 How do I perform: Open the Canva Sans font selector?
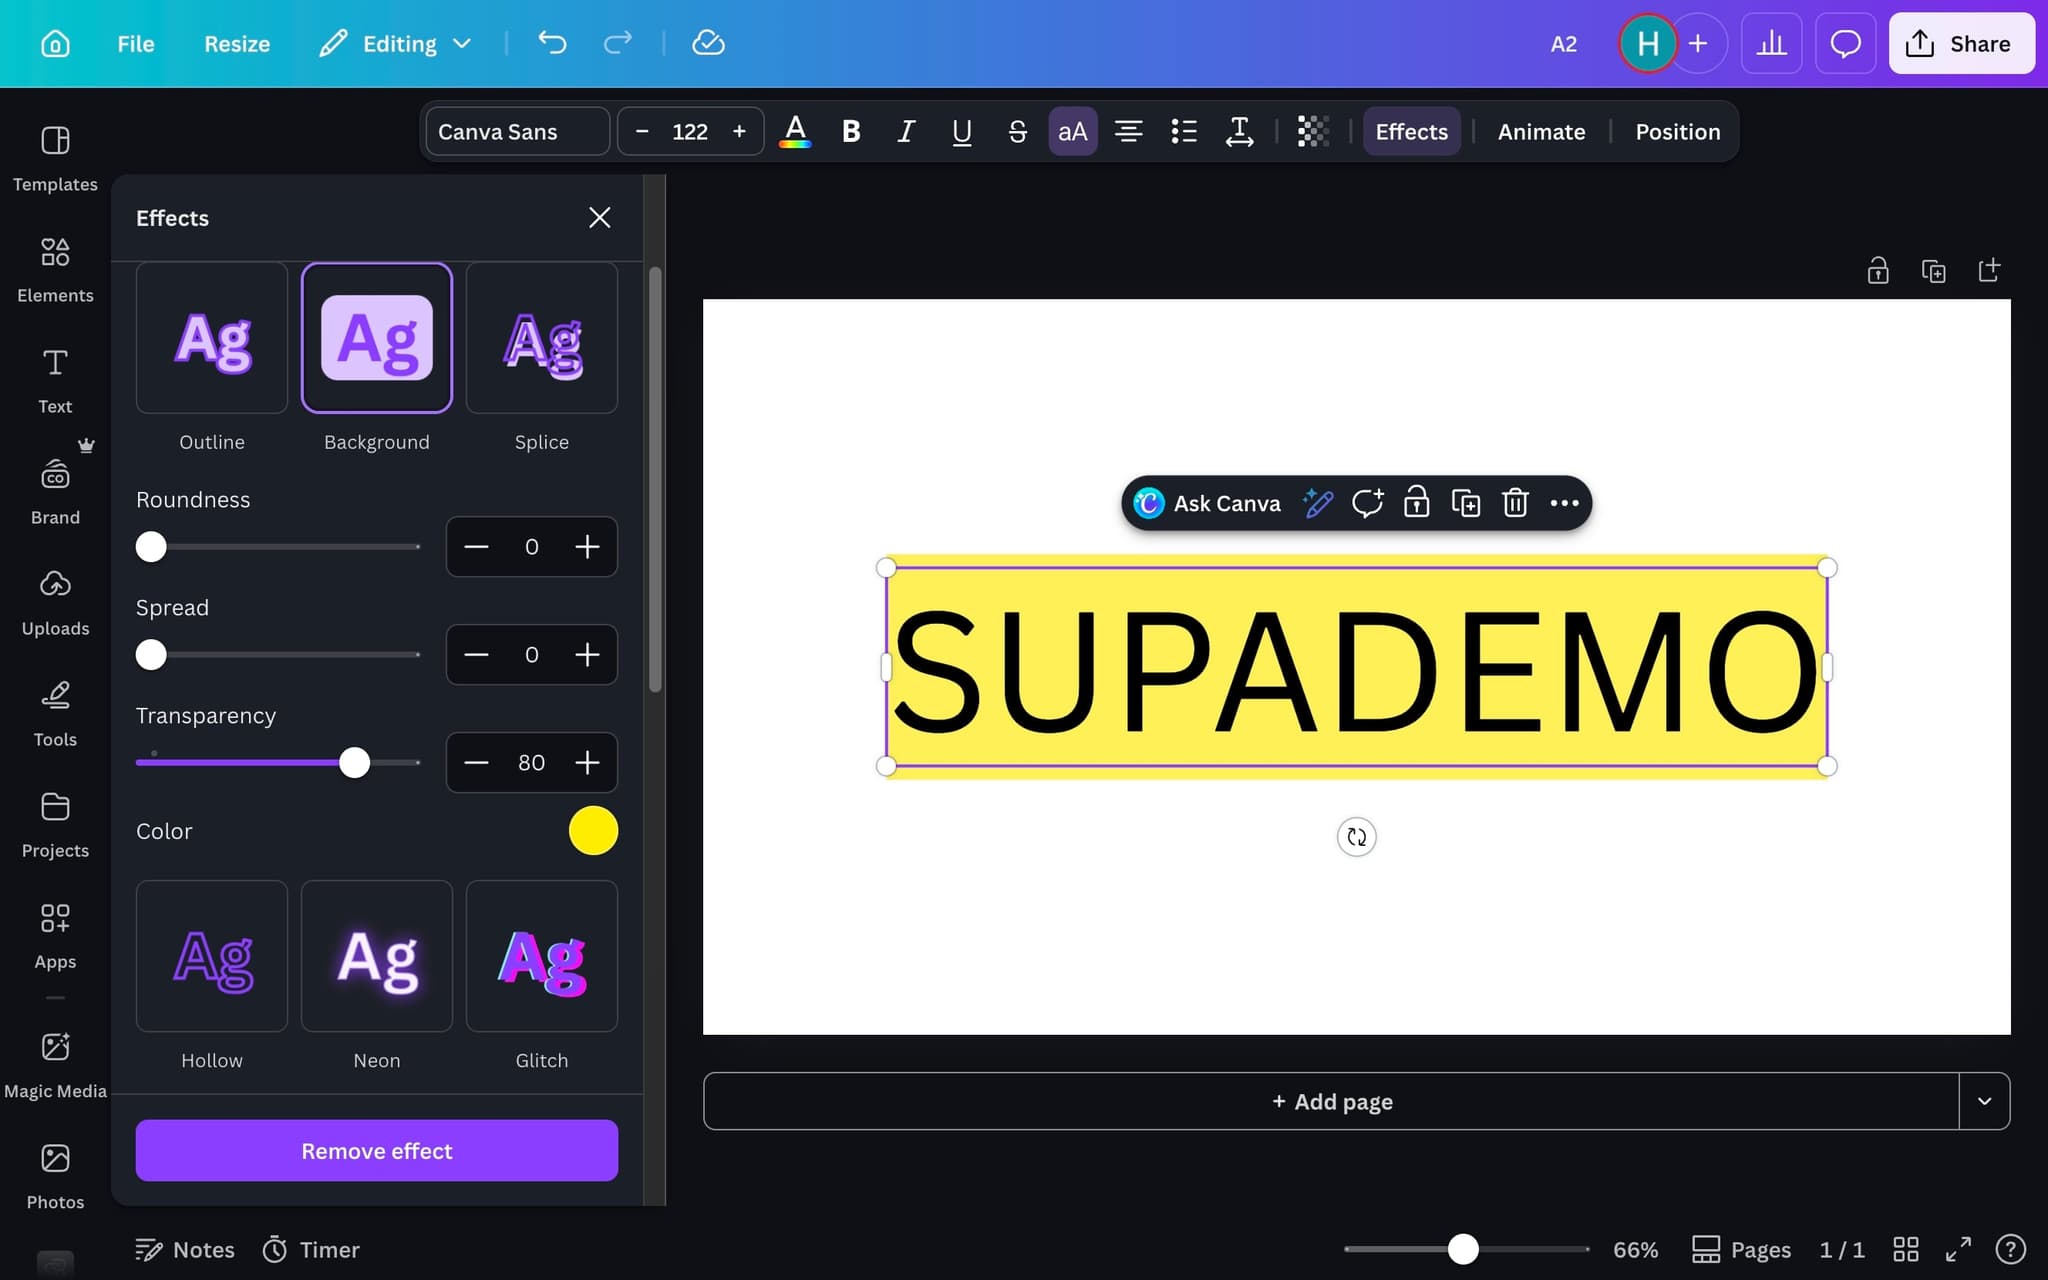coord(516,131)
